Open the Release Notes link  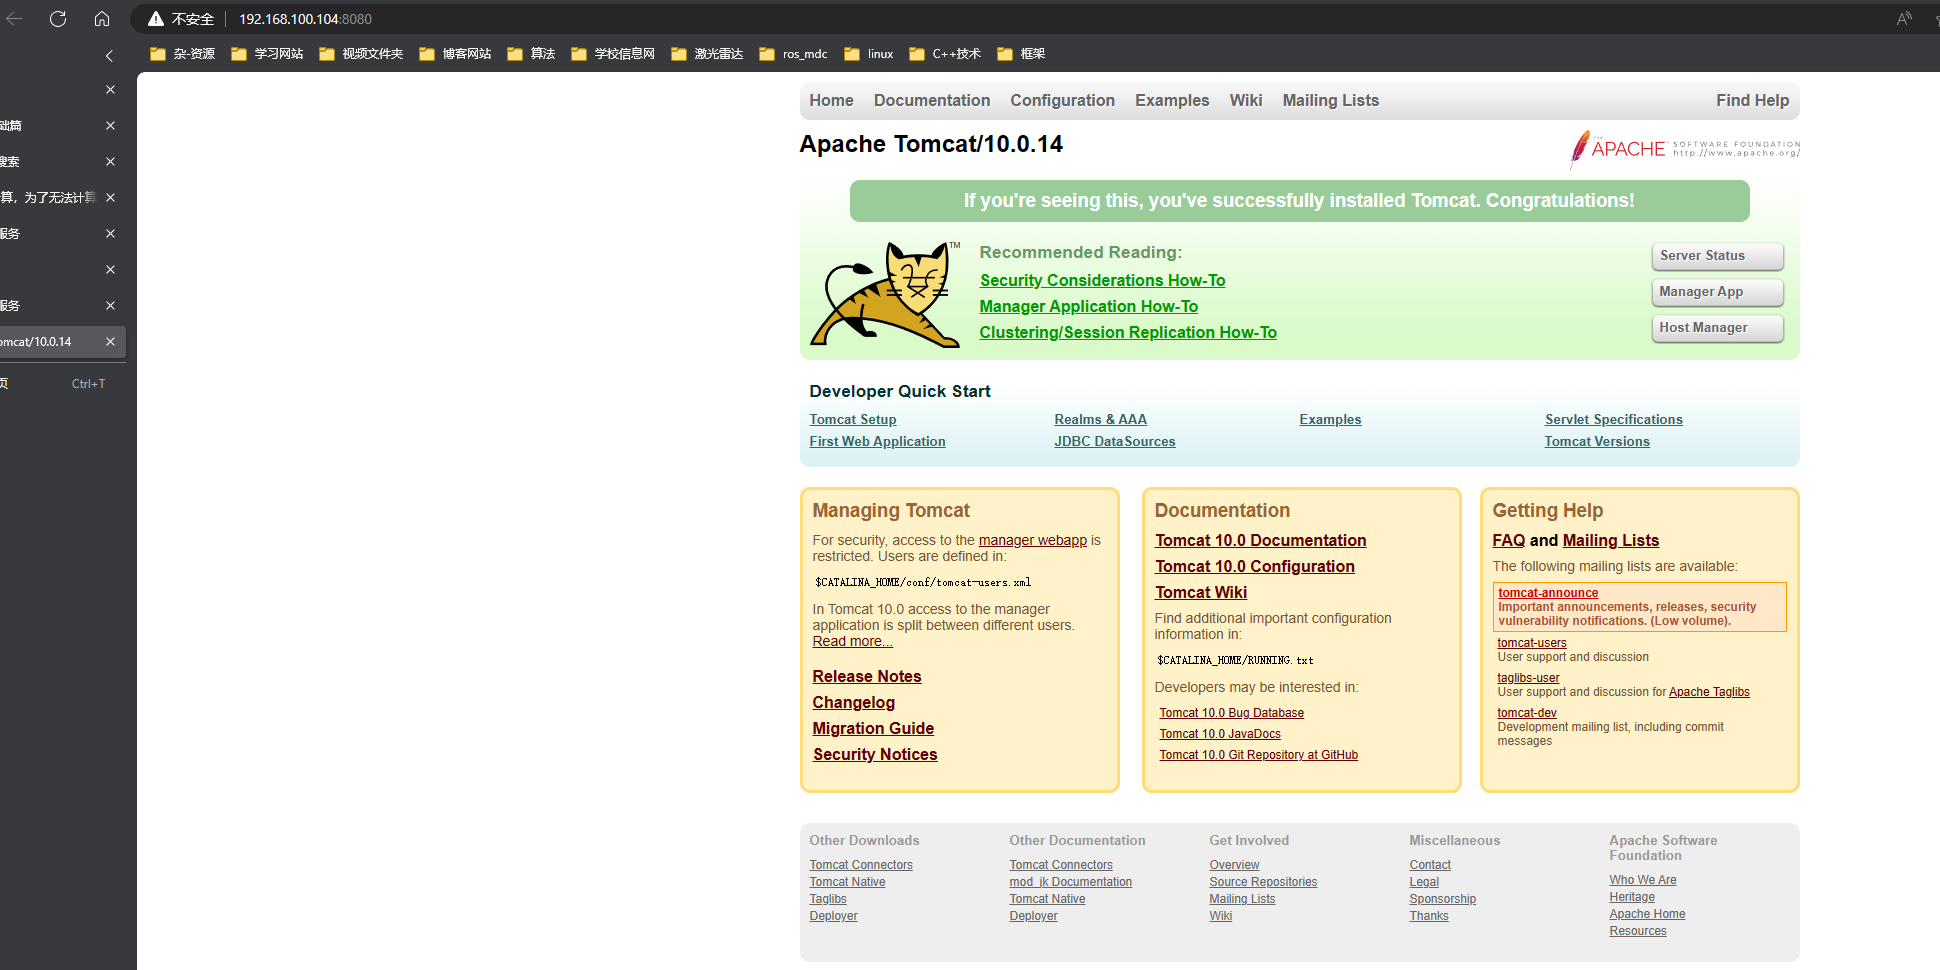867,677
